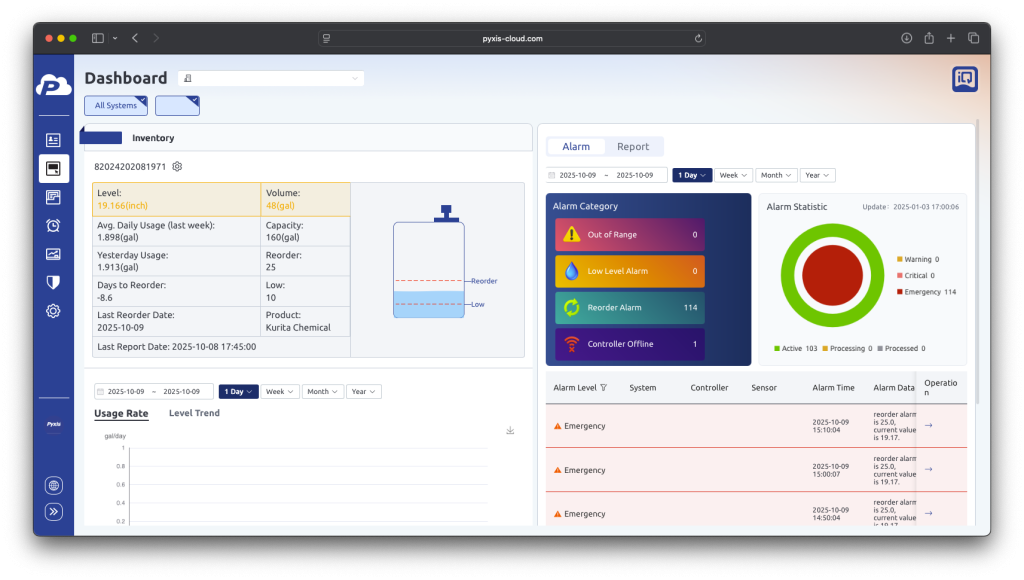Filter the Alarm Level column

pyautogui.click(x=603, y=388)
